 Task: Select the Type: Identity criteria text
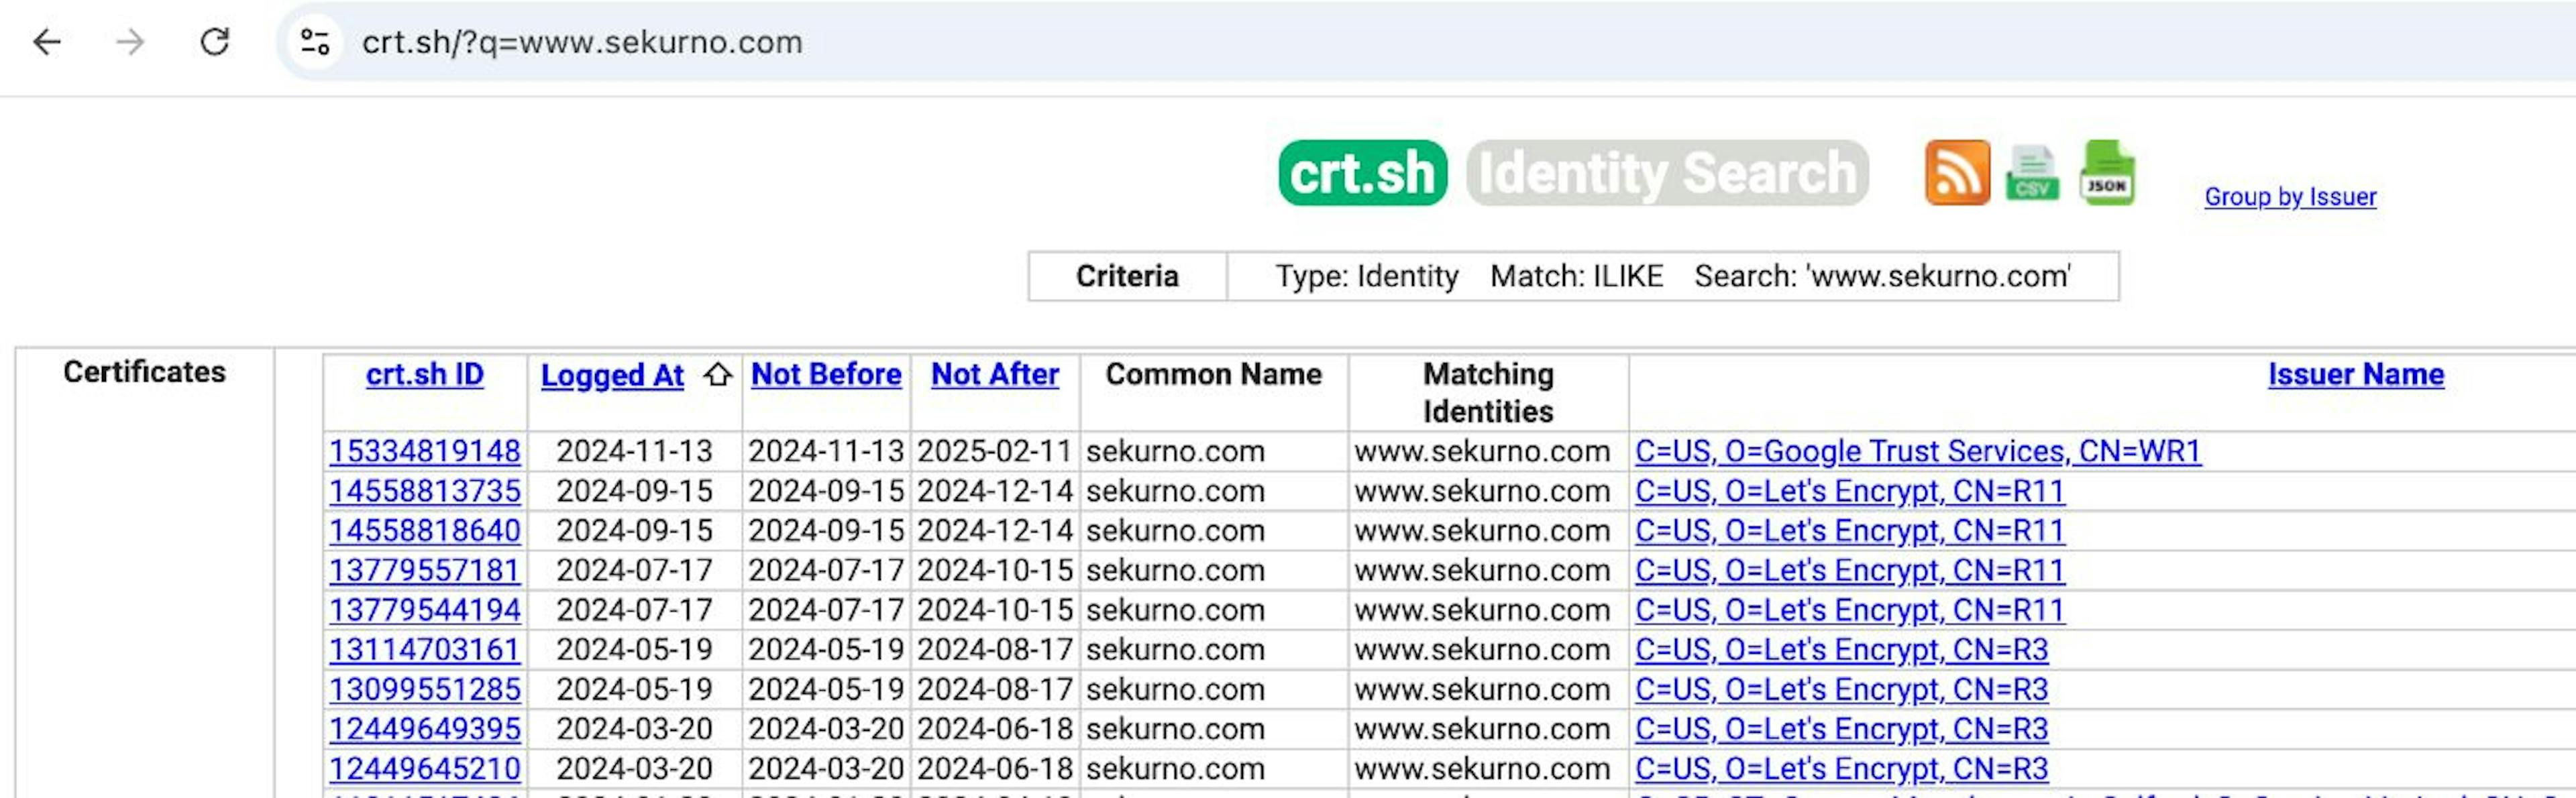click(1366, 276)
